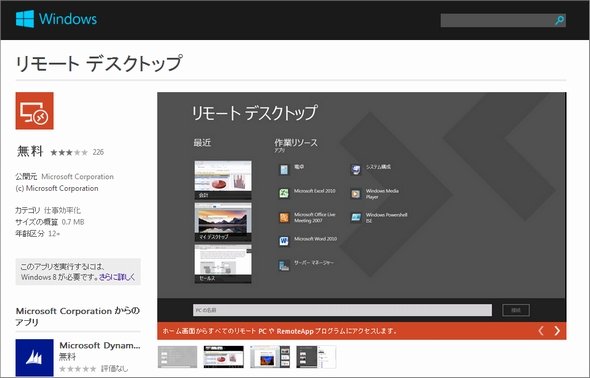Open Microsoft Corporation publisher link
The width and height of the screenshot is (590, 378).
pyautogui.click(x=78, y=176)
